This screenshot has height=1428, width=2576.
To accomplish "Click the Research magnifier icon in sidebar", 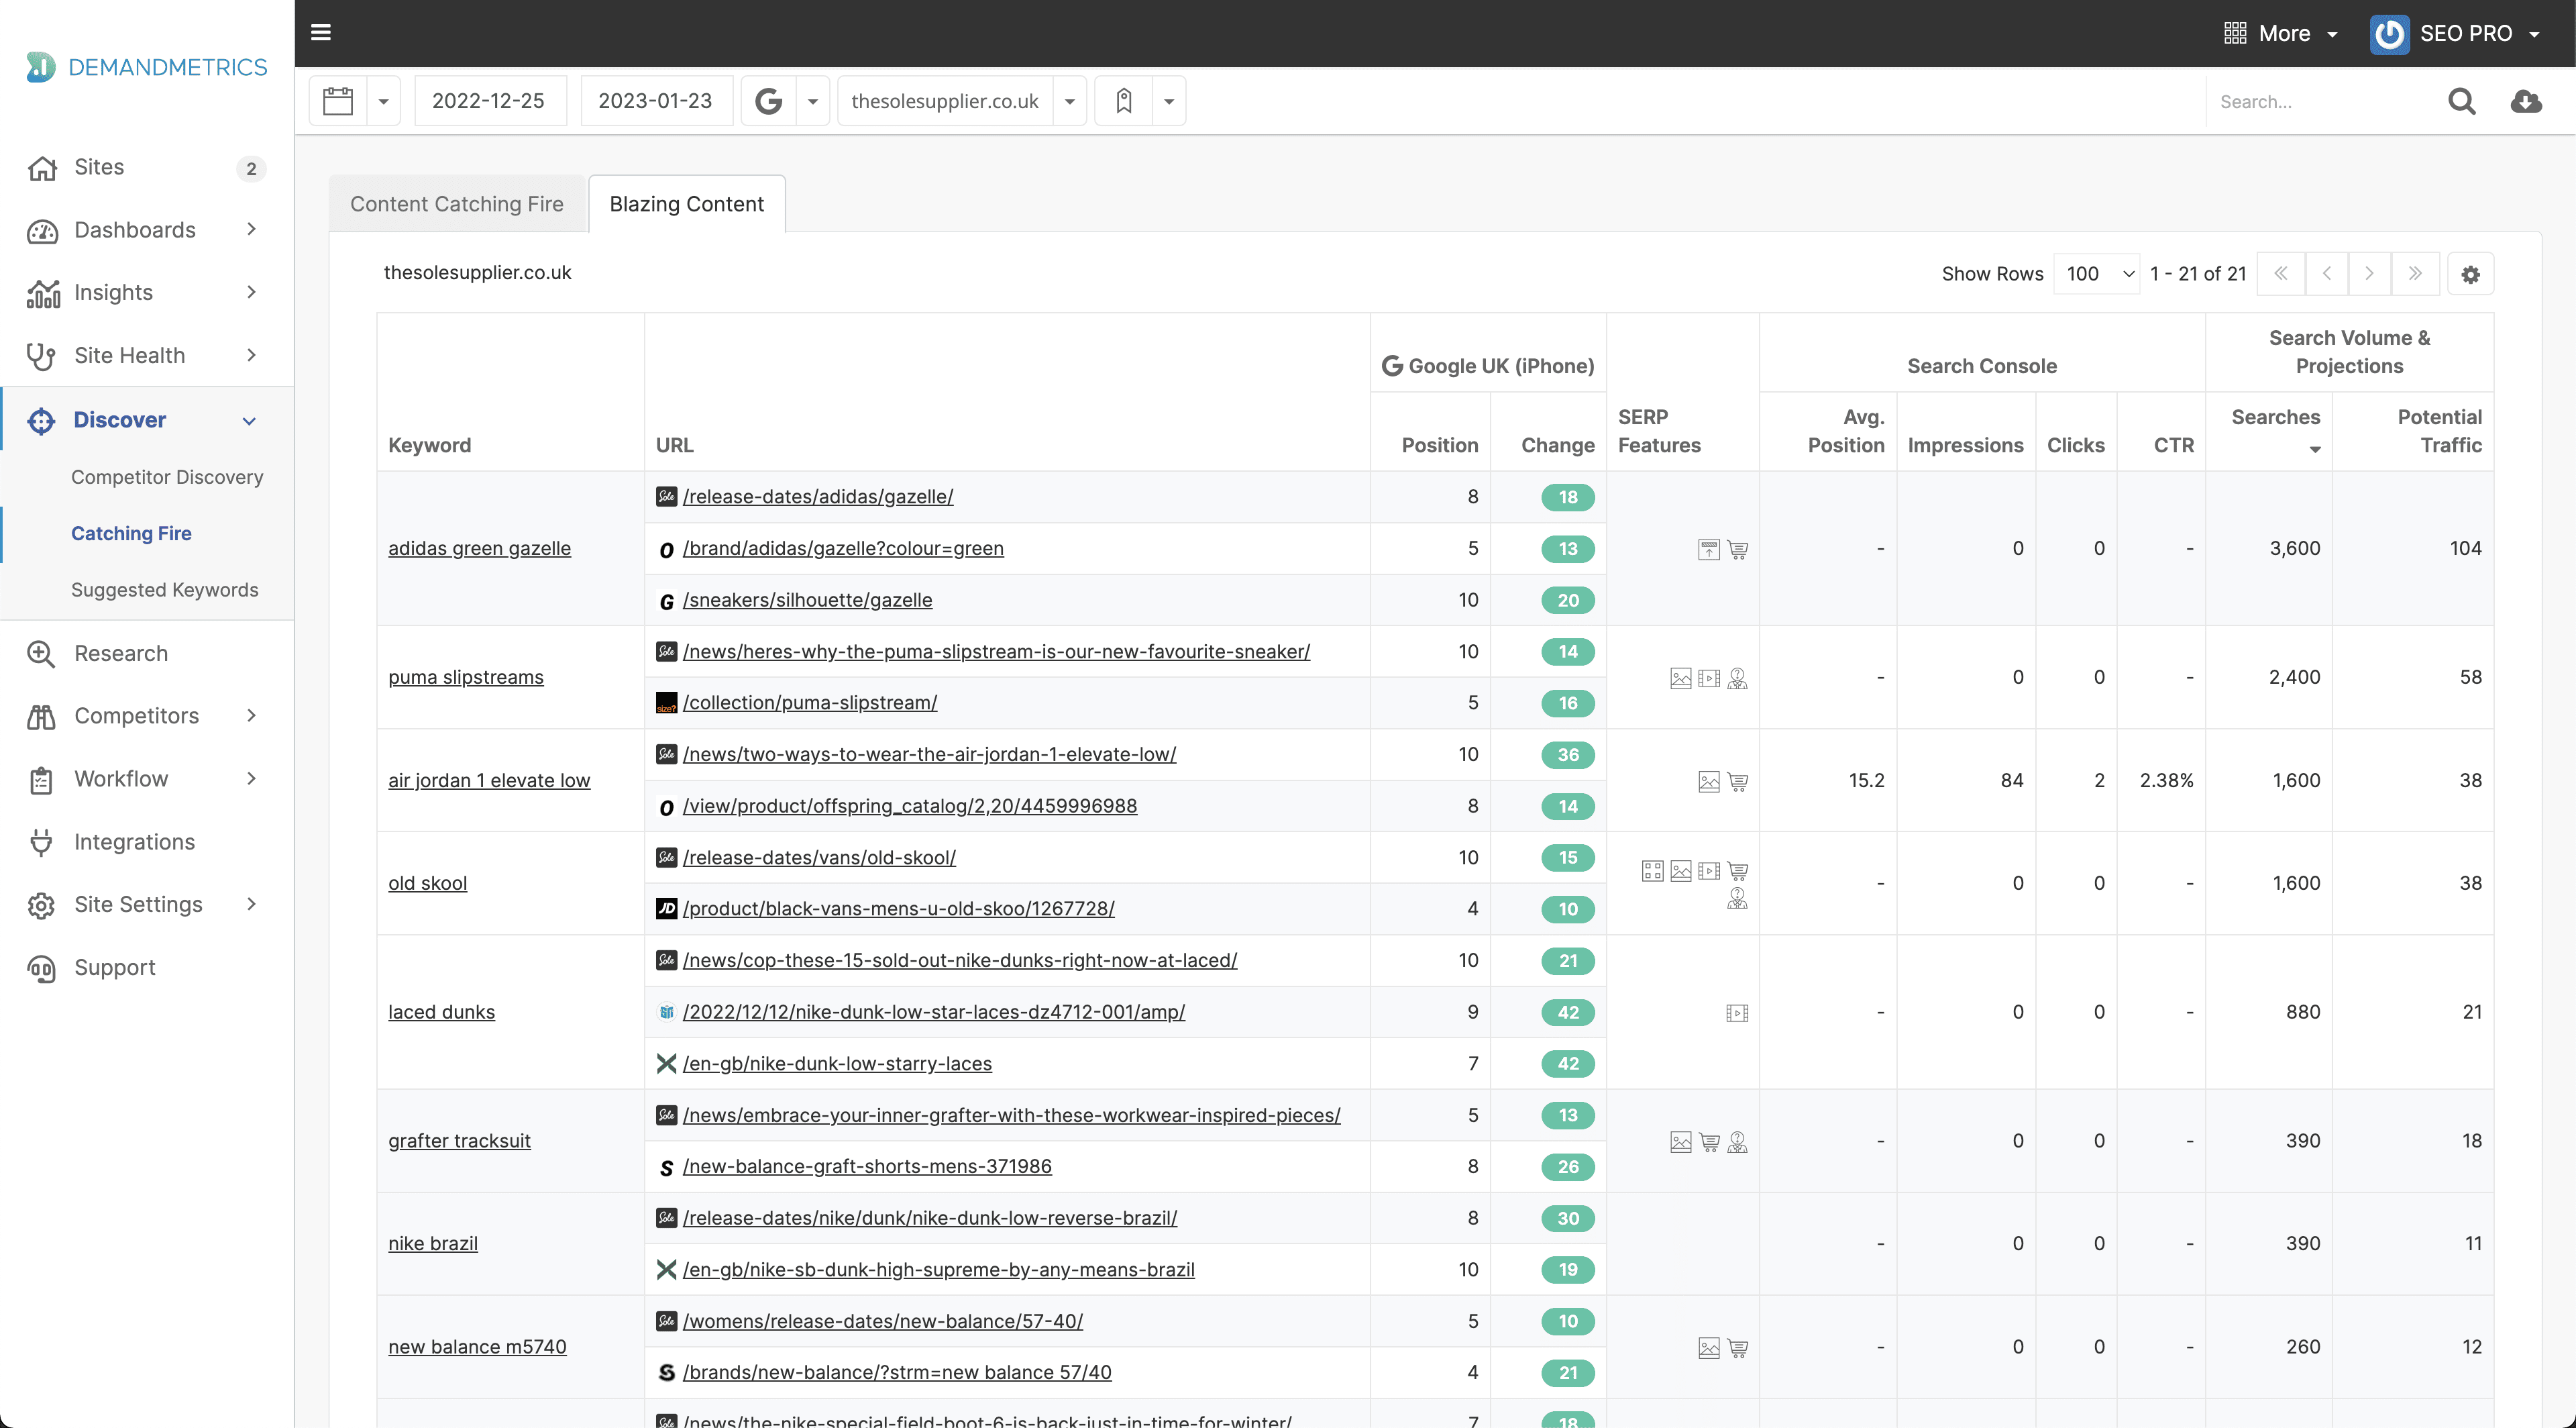I will coord(41,654).
